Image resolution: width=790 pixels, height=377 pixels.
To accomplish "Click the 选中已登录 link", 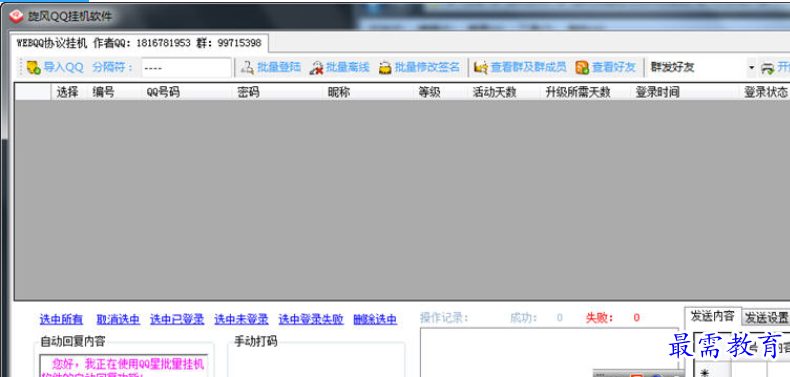I will 177,319.
